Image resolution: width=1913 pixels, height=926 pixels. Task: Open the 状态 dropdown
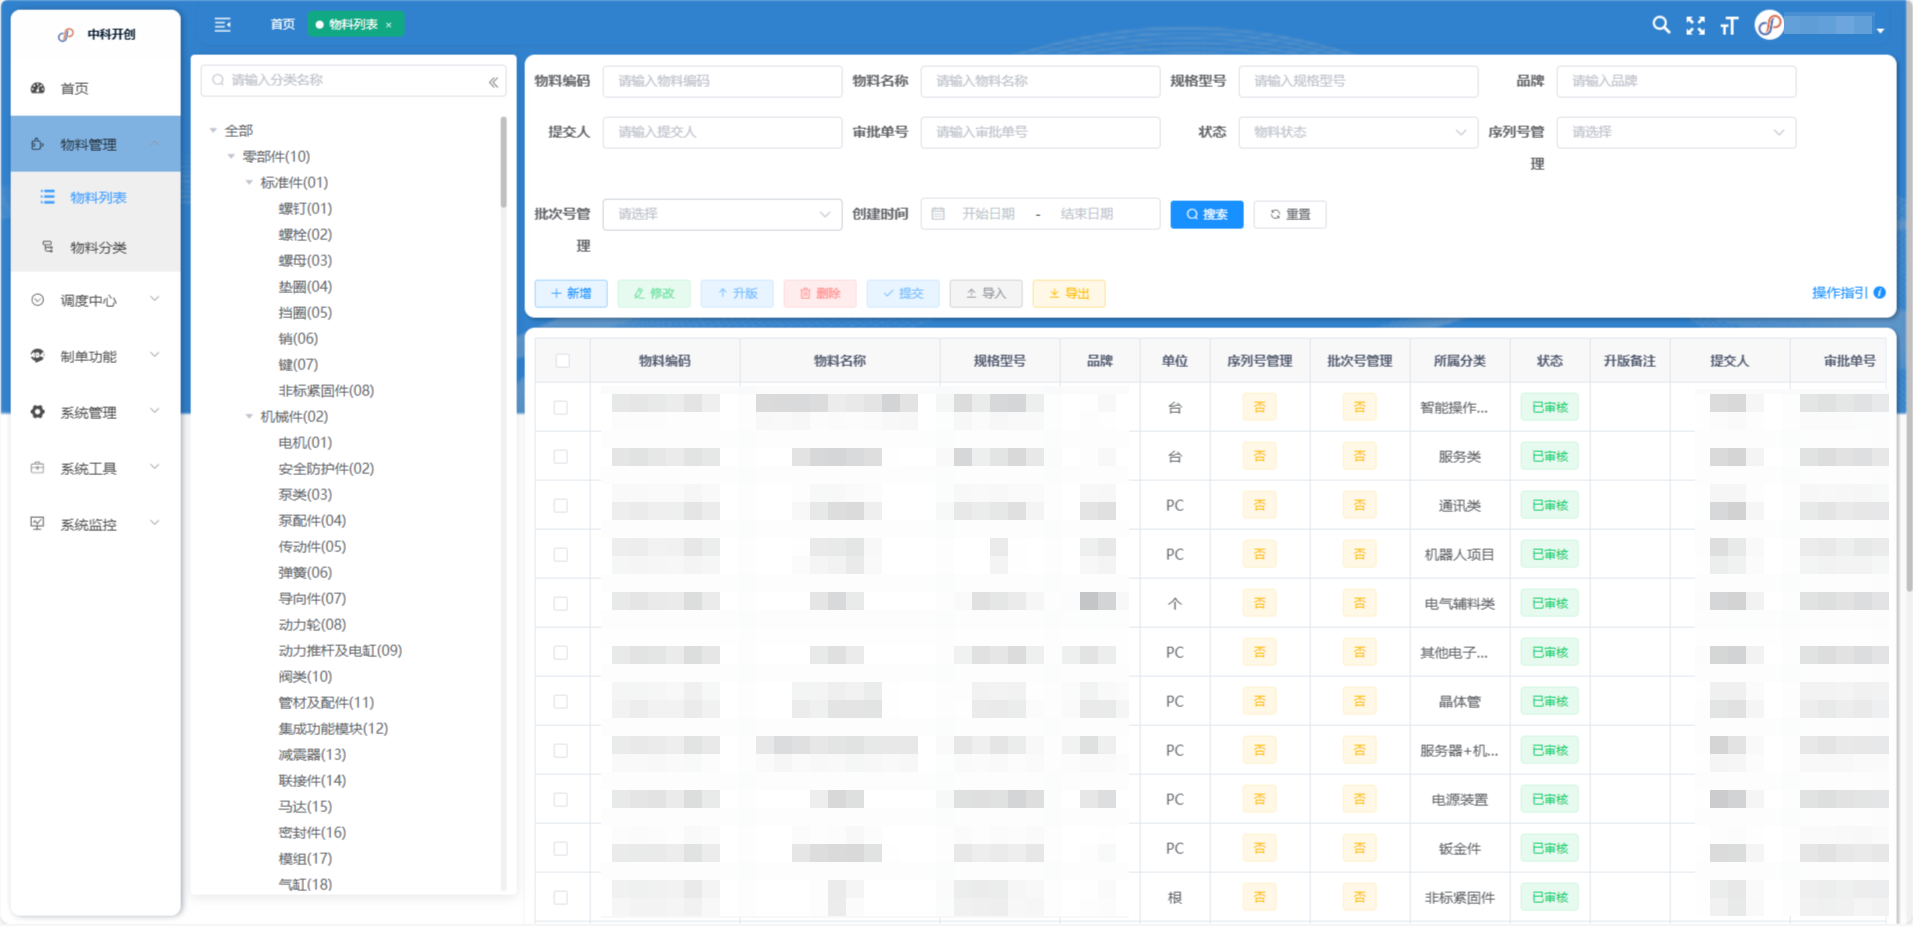(x=1358, y=132)
